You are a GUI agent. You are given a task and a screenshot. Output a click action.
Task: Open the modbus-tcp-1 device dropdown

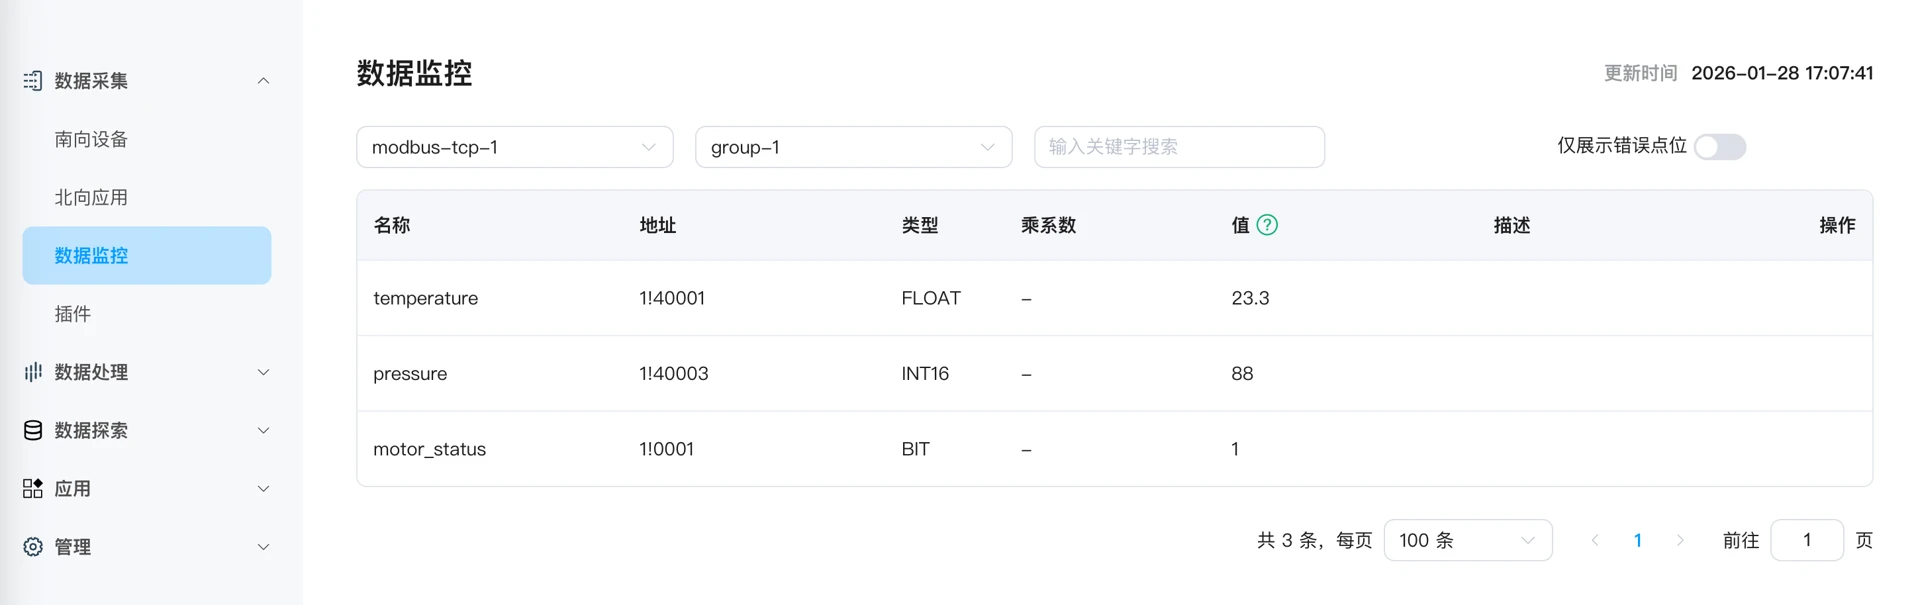click(514, 147)
